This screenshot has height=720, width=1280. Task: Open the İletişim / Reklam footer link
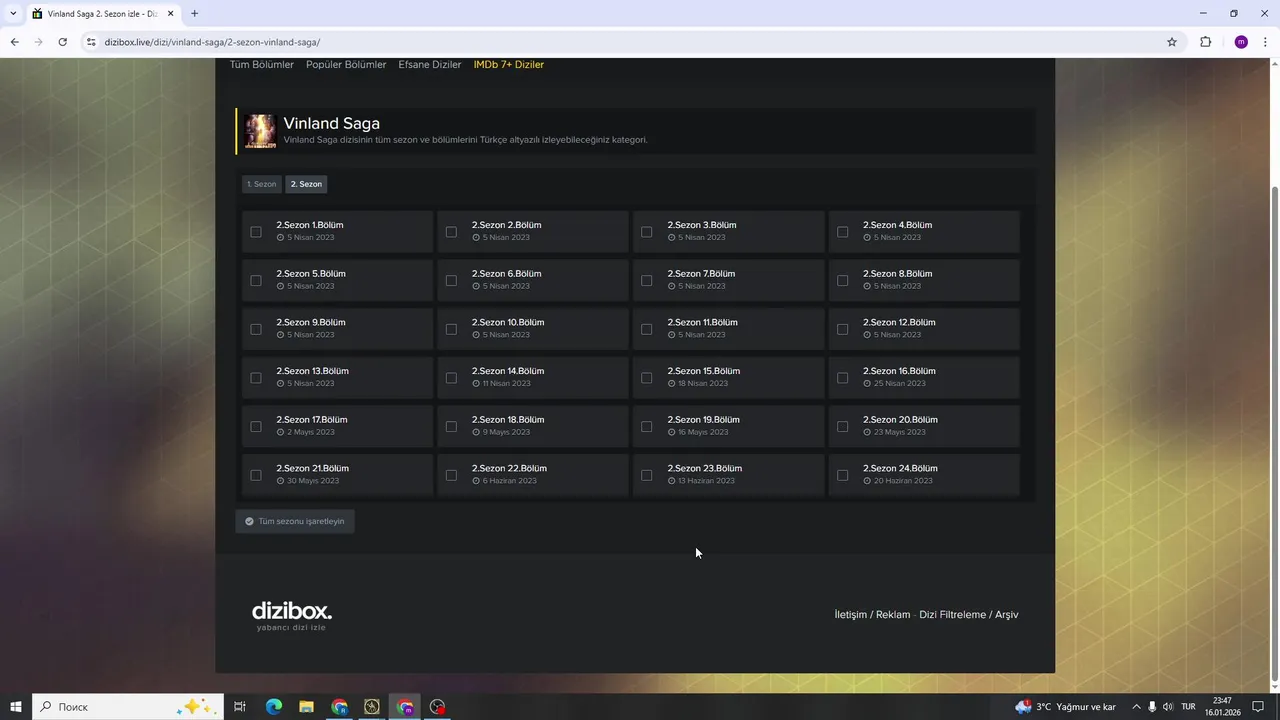click(872, 615)
